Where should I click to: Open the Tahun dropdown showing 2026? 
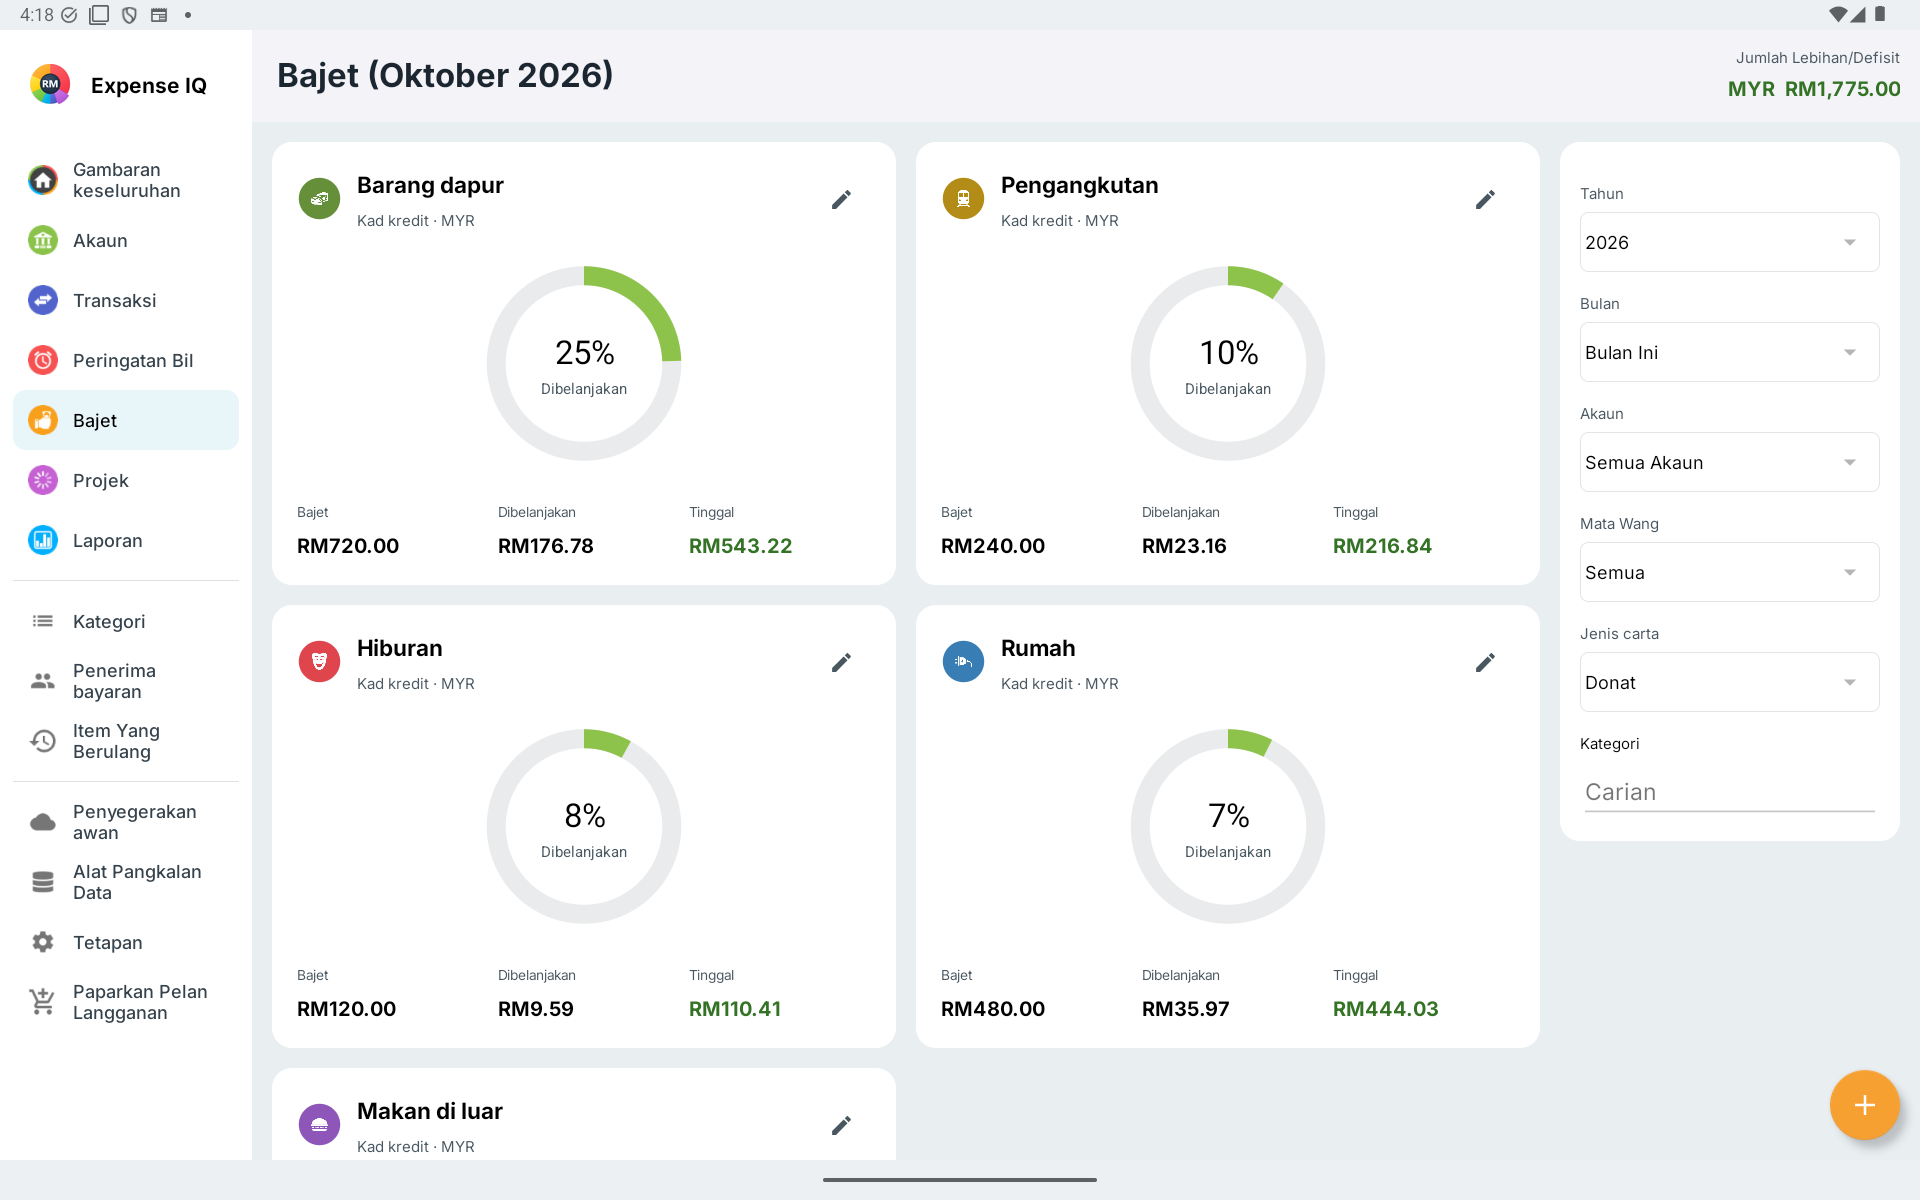[x=1729, y=242]
